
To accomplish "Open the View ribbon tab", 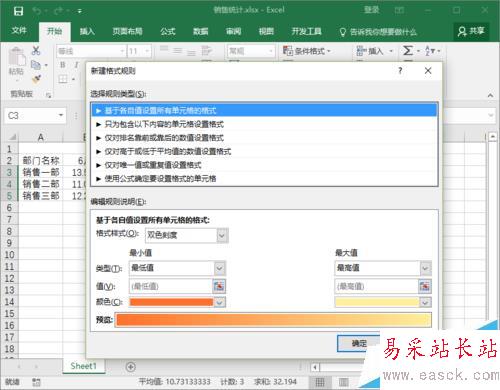I will pyautogui.click(x=266, y=31).
